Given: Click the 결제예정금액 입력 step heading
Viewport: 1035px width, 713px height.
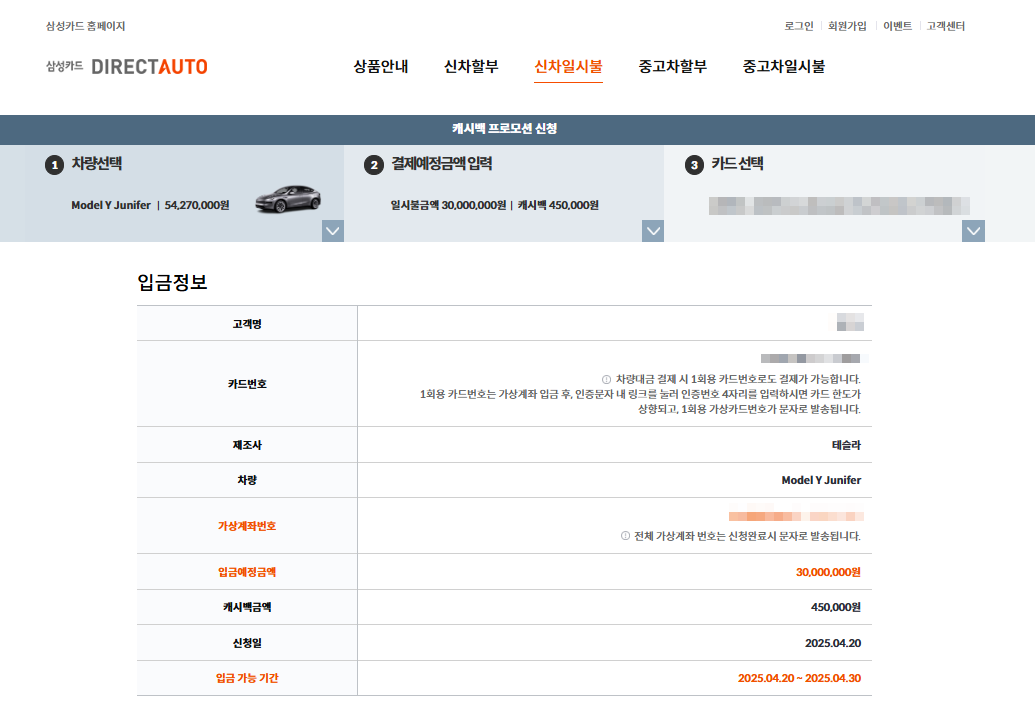Looking at the screenshot, I should pyautogui.click(x=442, y=164).
